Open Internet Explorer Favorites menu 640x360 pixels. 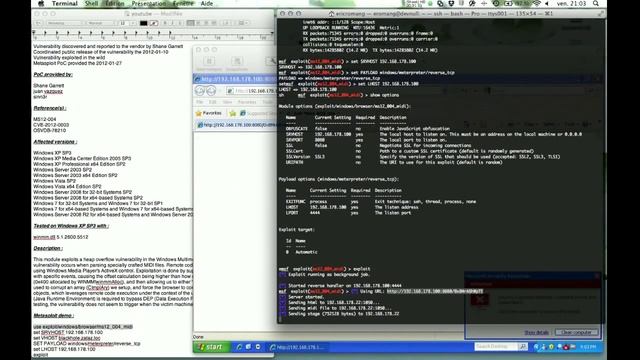click(247, 102)
